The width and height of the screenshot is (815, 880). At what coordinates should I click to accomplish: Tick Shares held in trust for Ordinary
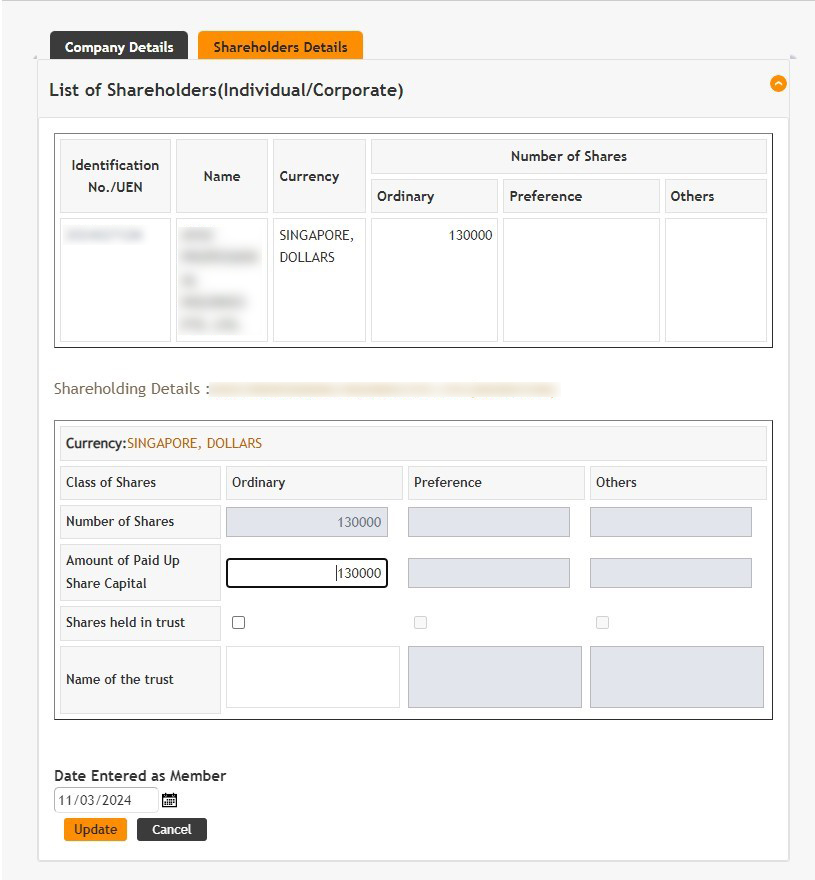click(238, 622)
